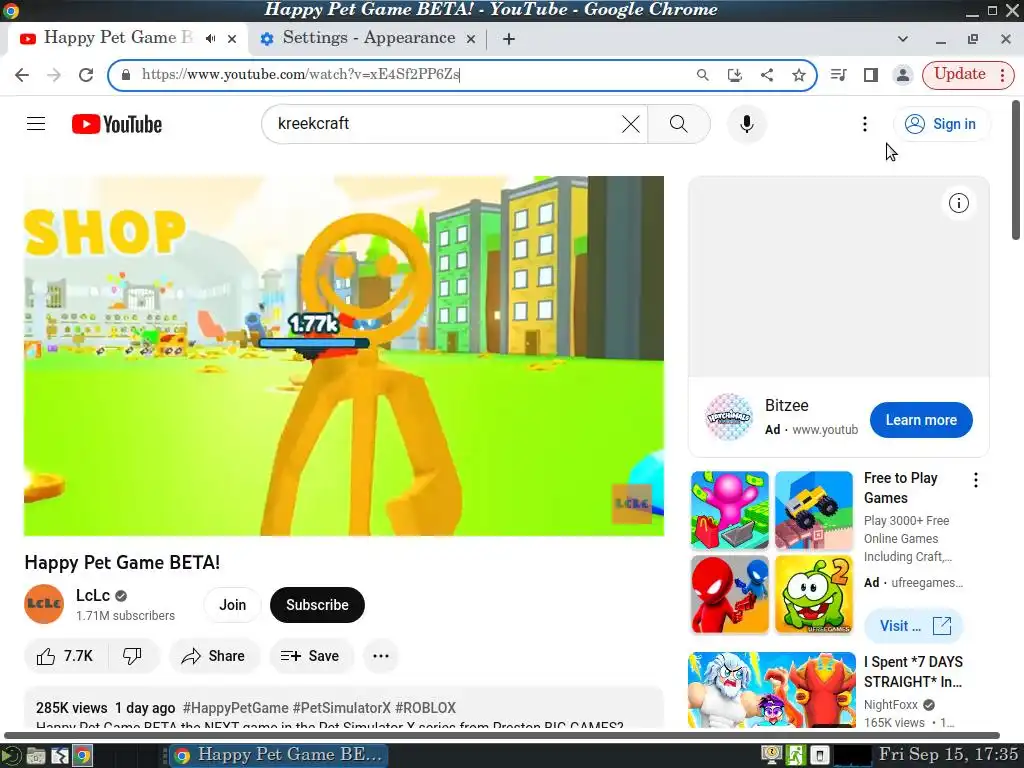This screenshot has height=768, width=1024.
Task: Run search with the magnifier button
Action: point(679,123)
